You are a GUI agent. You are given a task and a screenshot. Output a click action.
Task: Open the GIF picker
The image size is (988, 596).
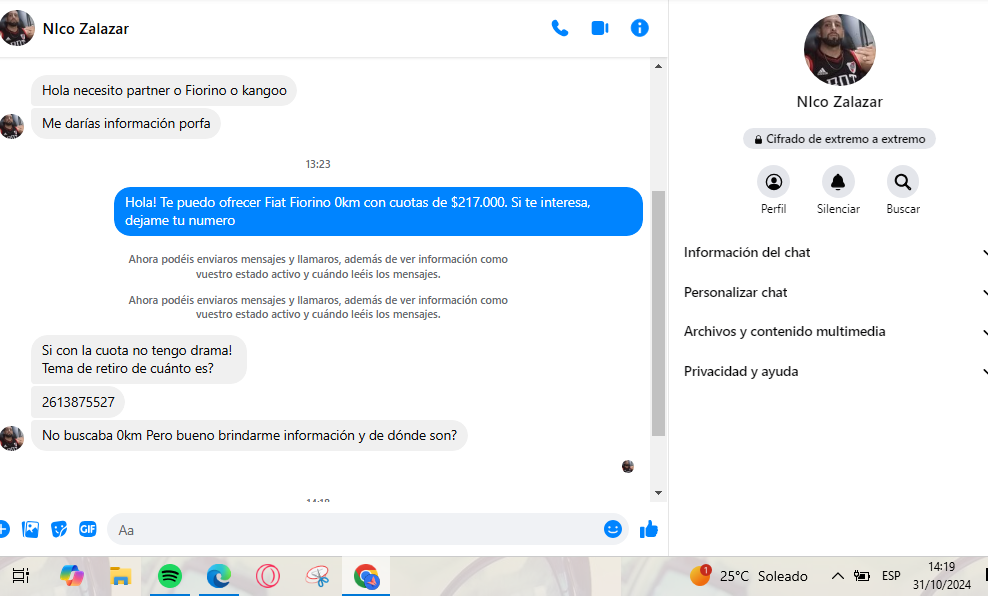tap(88, 529)
